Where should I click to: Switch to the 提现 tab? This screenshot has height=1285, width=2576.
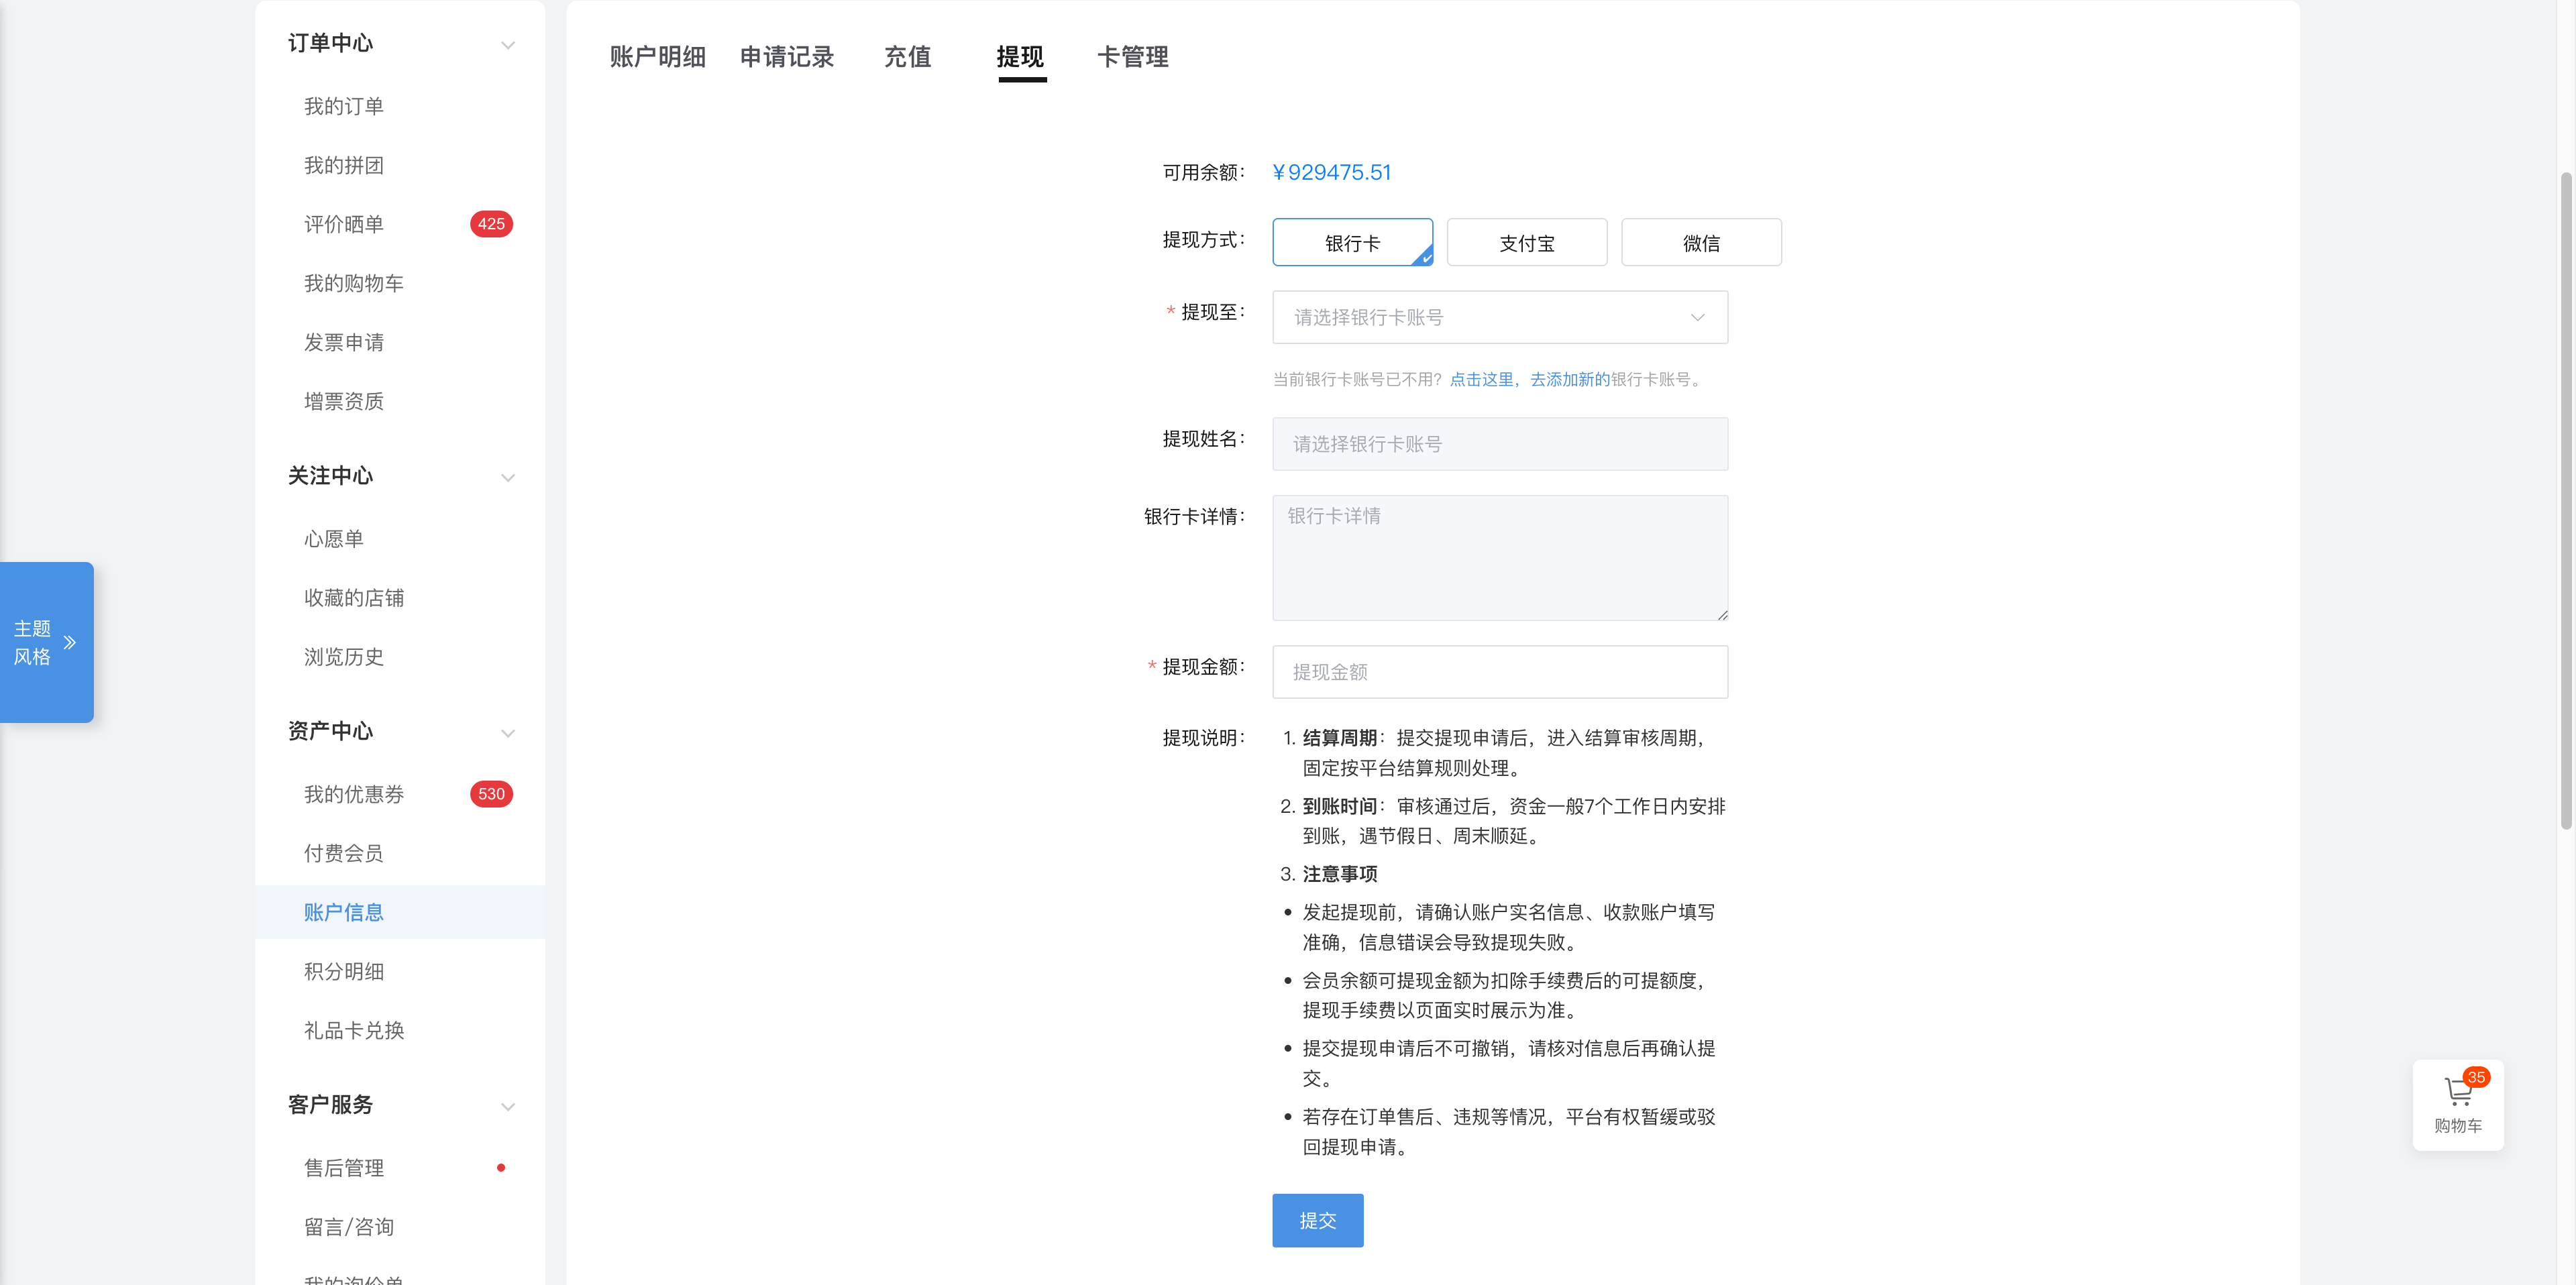coord(1020,57)
